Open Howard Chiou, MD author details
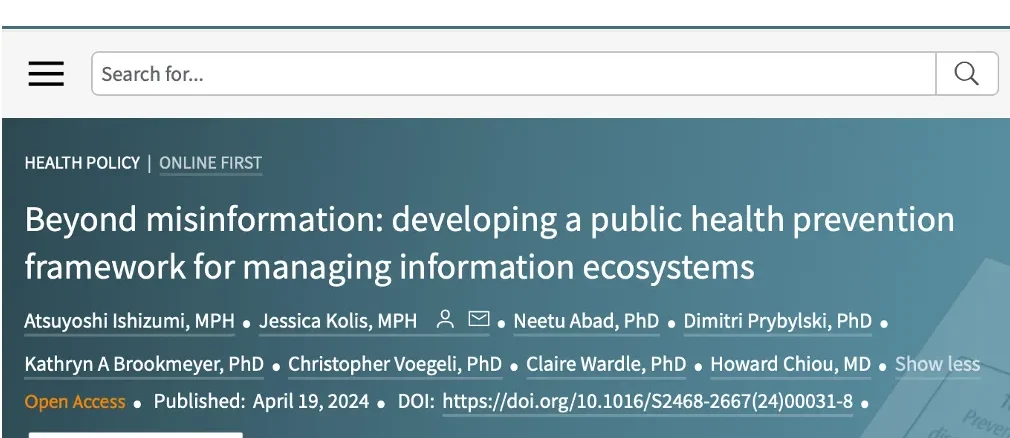 pyautogui.click(x=790, y=364)
